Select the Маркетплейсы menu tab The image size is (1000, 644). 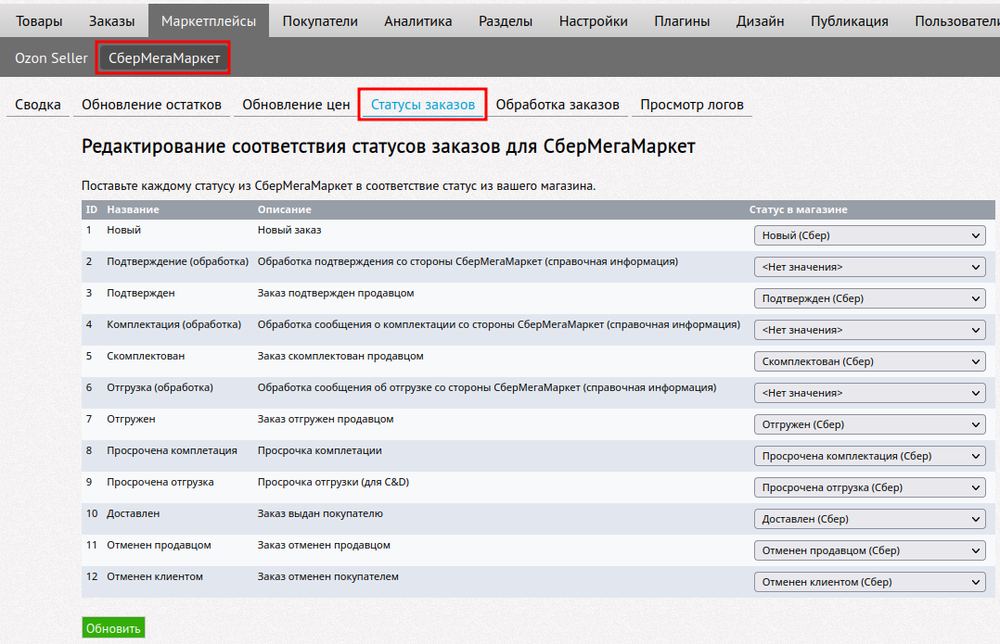[209, 21]
